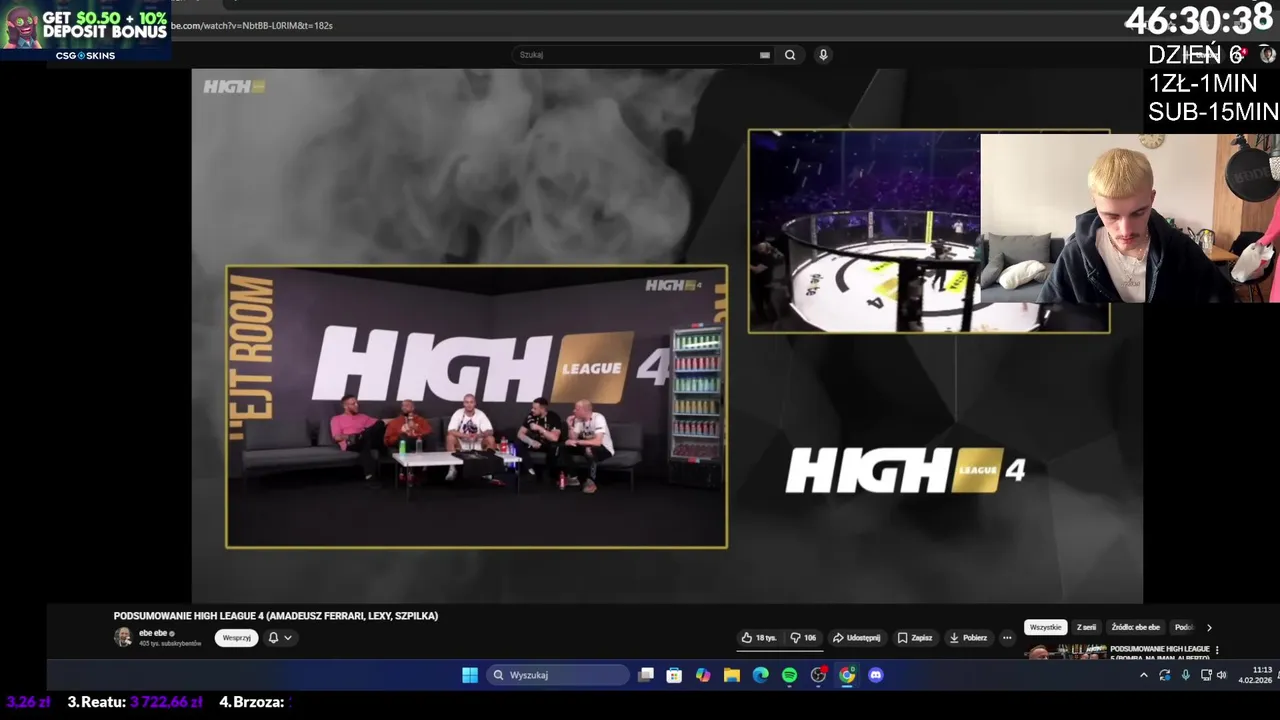This screenshot has height=720, width=1280.
Task: Save the video with Zapisz
Action: 915,638
